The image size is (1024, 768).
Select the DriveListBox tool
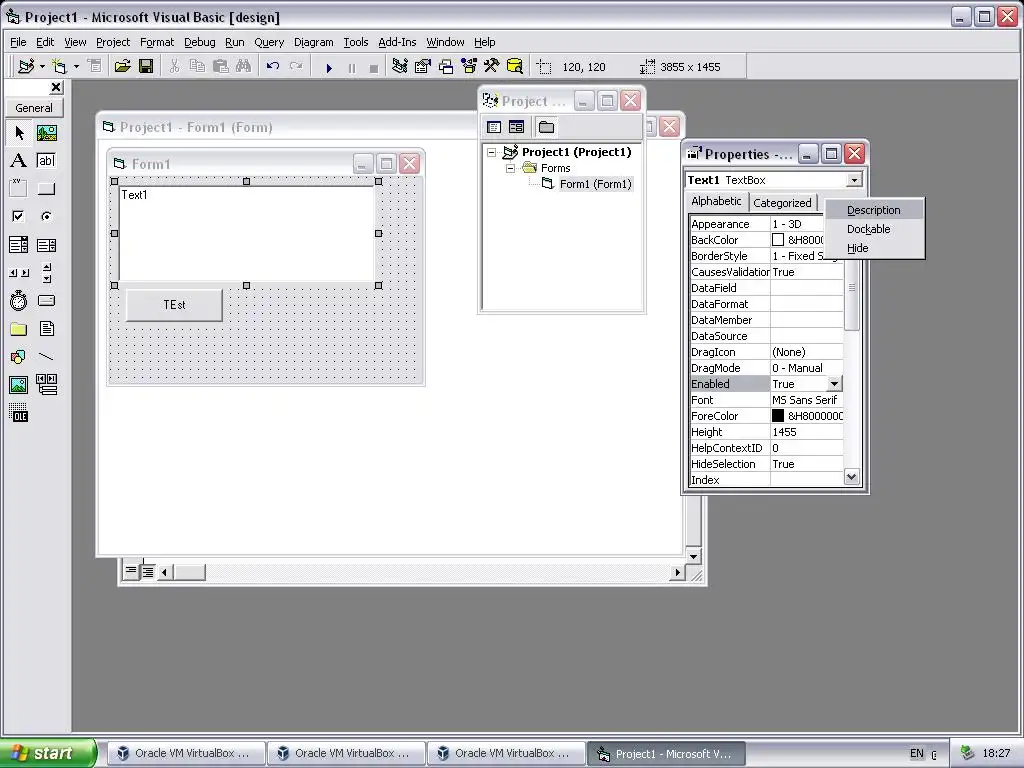point(46,300)
